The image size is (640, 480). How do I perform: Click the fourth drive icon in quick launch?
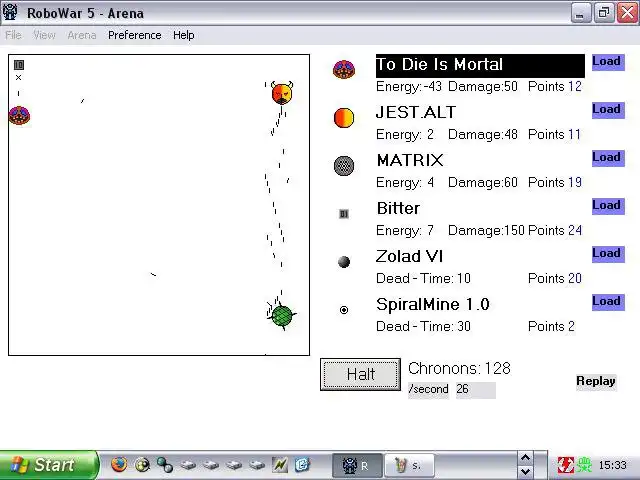257,465
